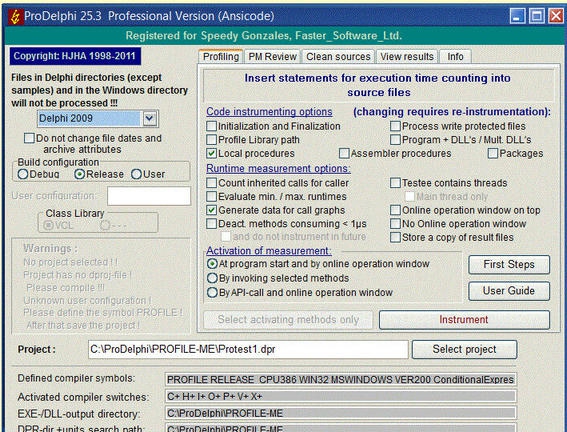Click the registration banner text
Screen dimensions: 567x432
(264, 36)
